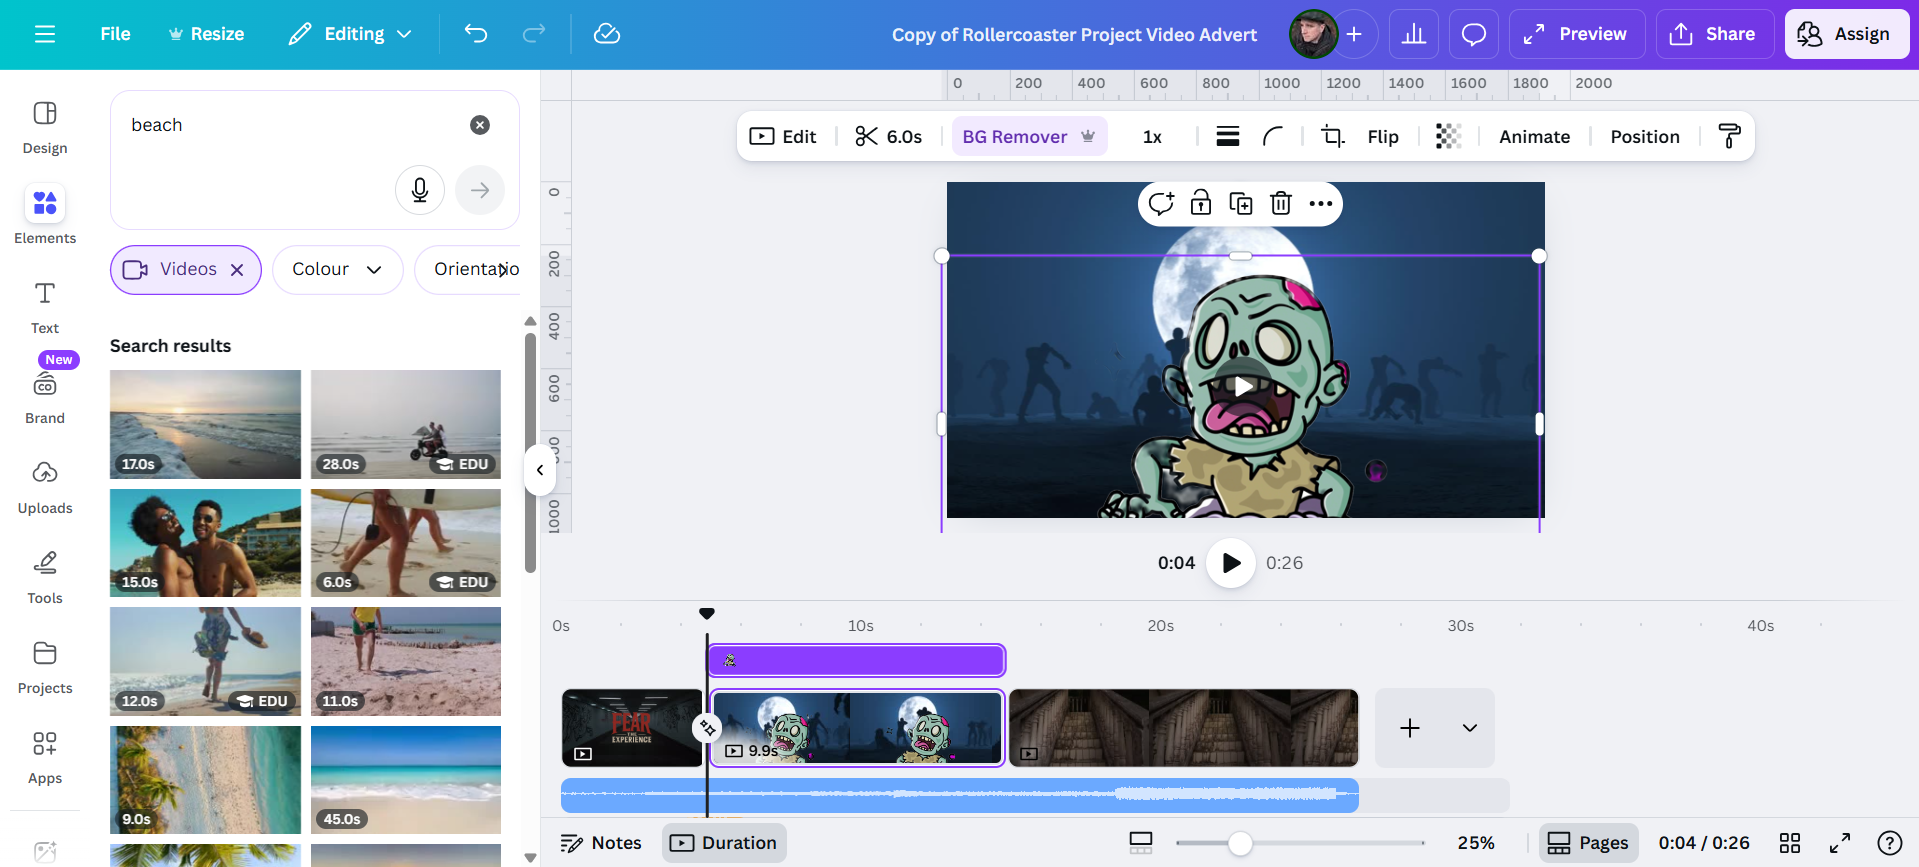Lock the selected element
This screenshot has height=867, width=1919.
[x=1201, y=204]
